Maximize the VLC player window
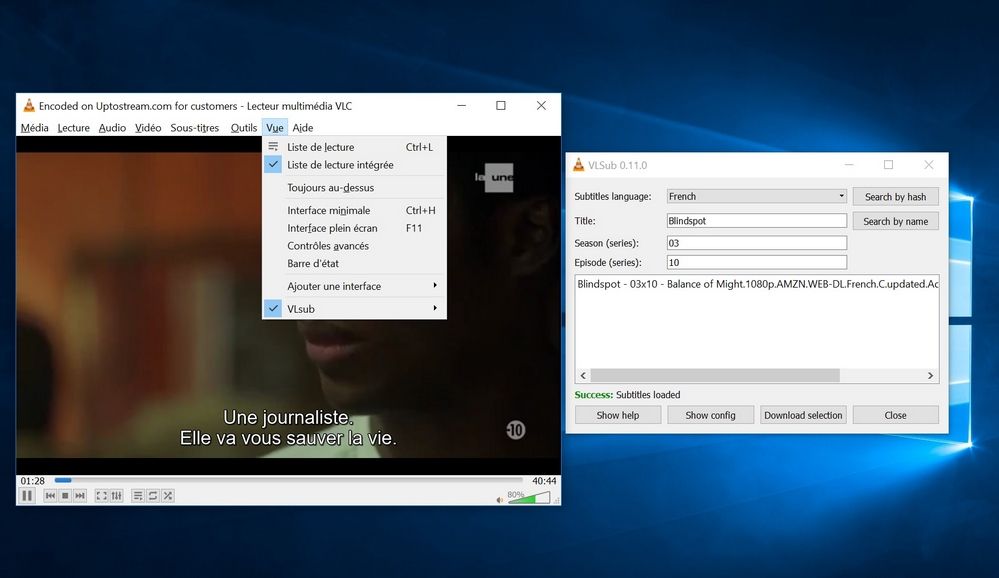The height and width of the screenshot is (578, 999). coord(501,105)
